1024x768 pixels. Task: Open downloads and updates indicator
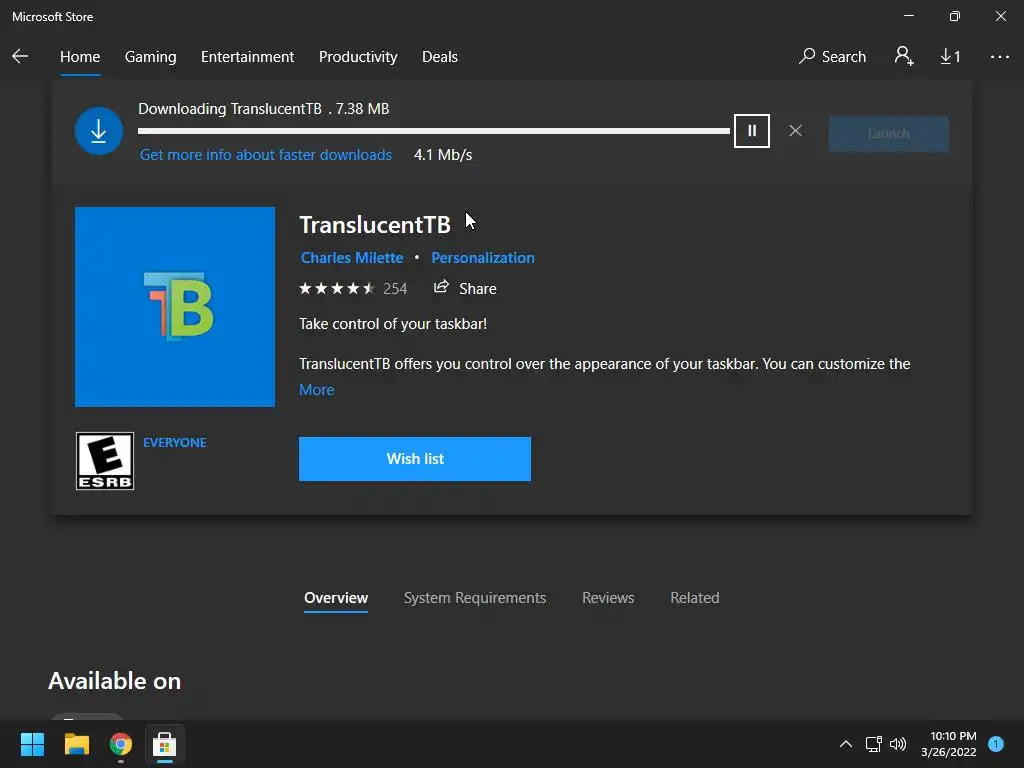click(x=950, y=57)
